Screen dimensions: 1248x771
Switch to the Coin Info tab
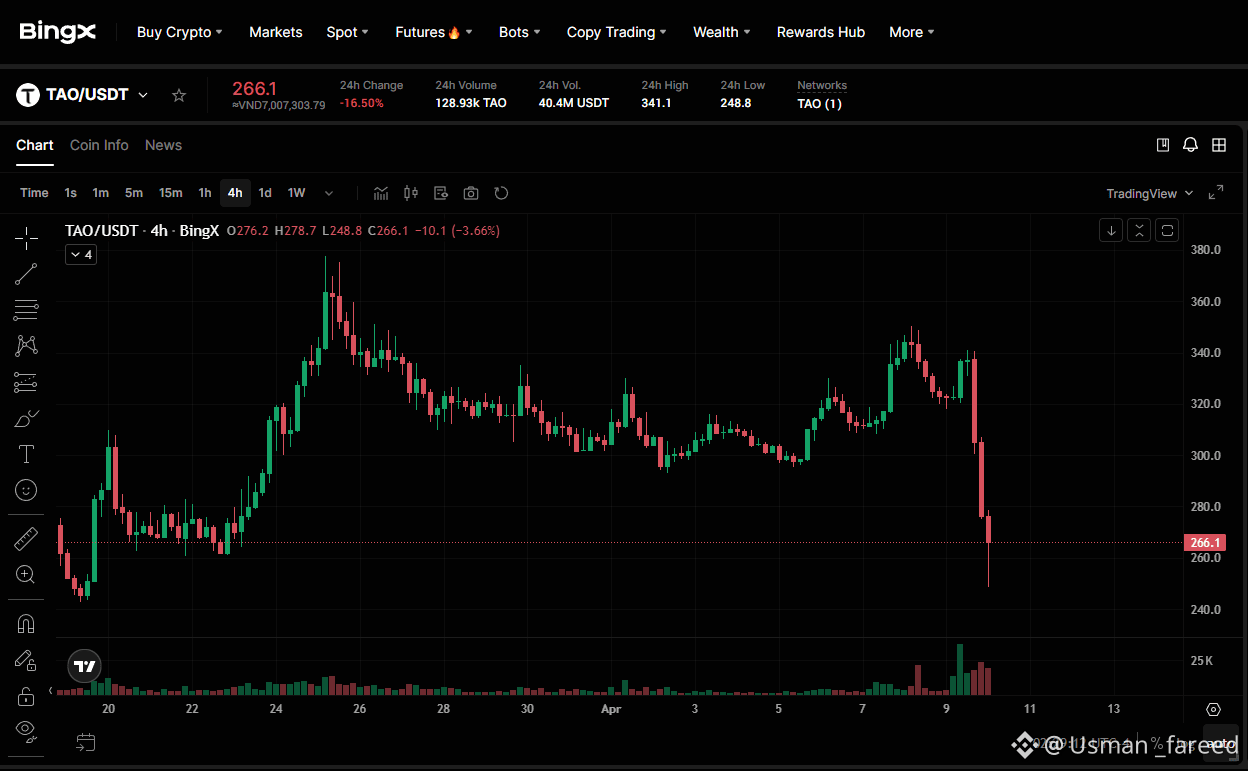[99, 145]
